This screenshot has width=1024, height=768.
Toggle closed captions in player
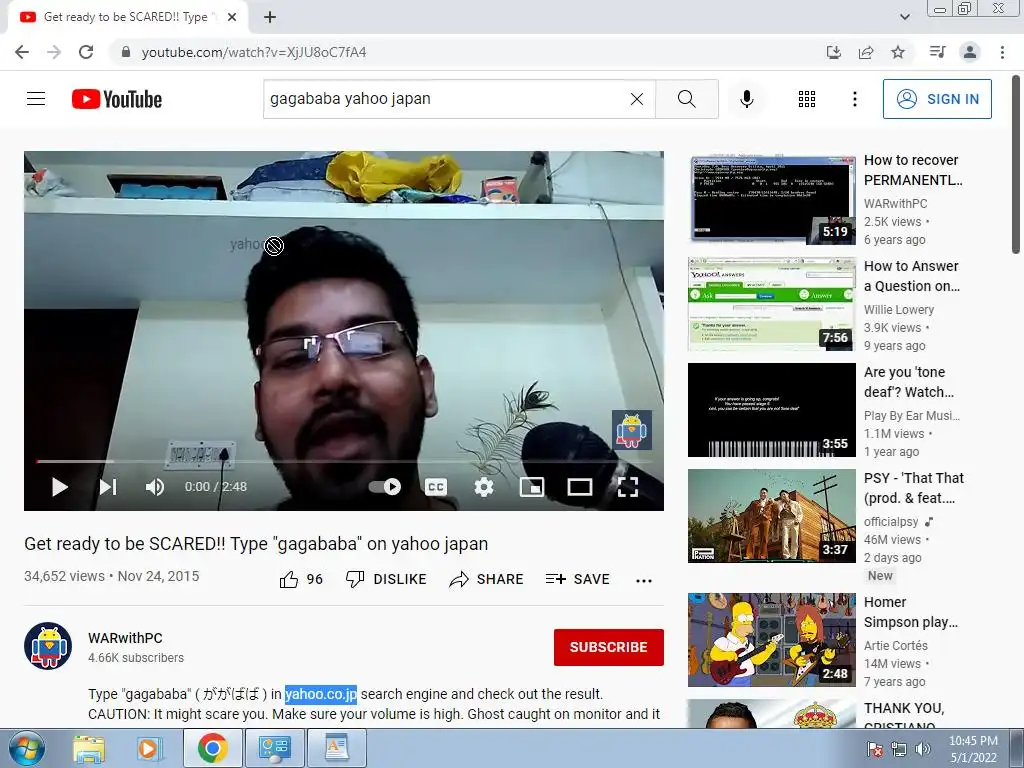tap(436, 487)
